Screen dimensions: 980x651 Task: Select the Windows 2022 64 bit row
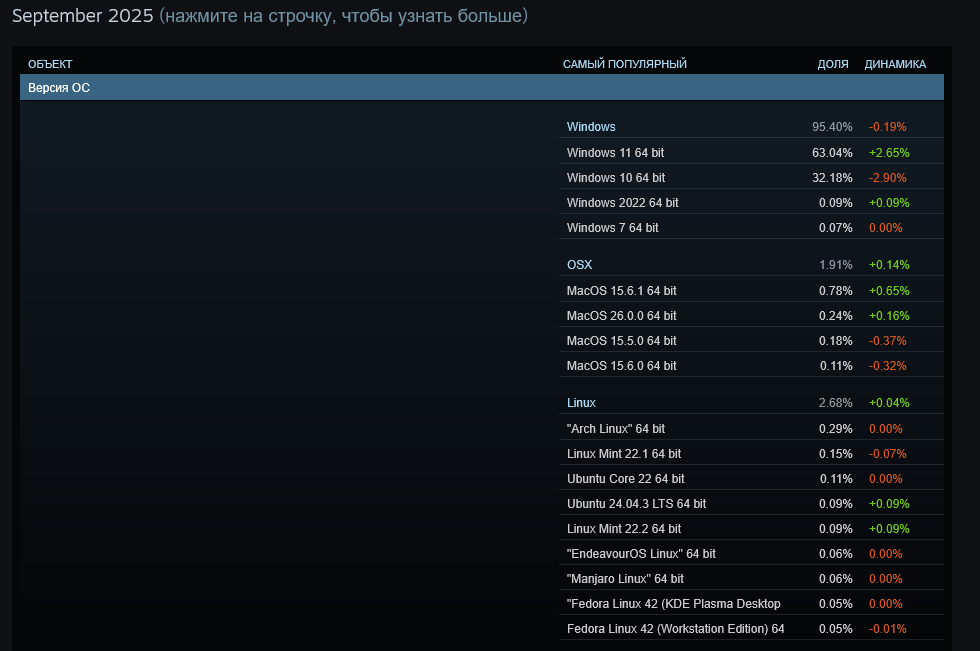click(751, 202)
